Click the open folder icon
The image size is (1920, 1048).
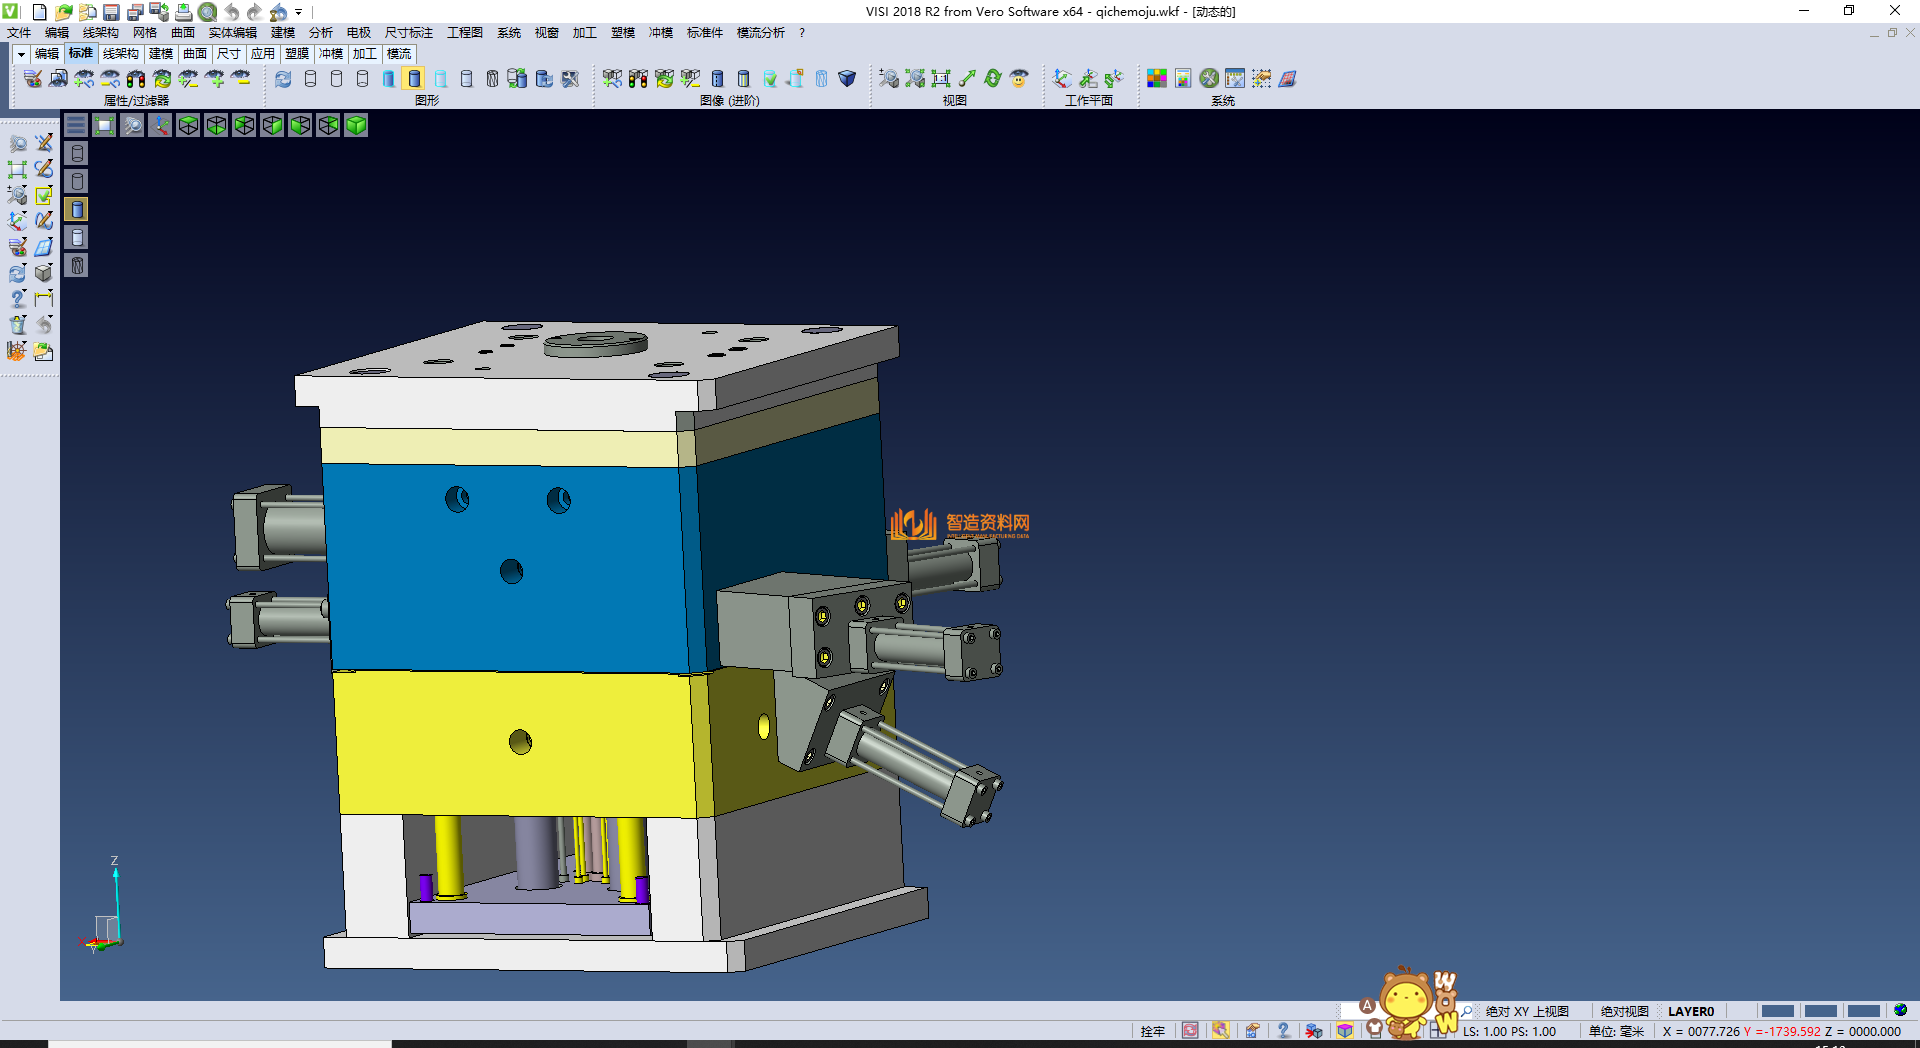(63, 12)
